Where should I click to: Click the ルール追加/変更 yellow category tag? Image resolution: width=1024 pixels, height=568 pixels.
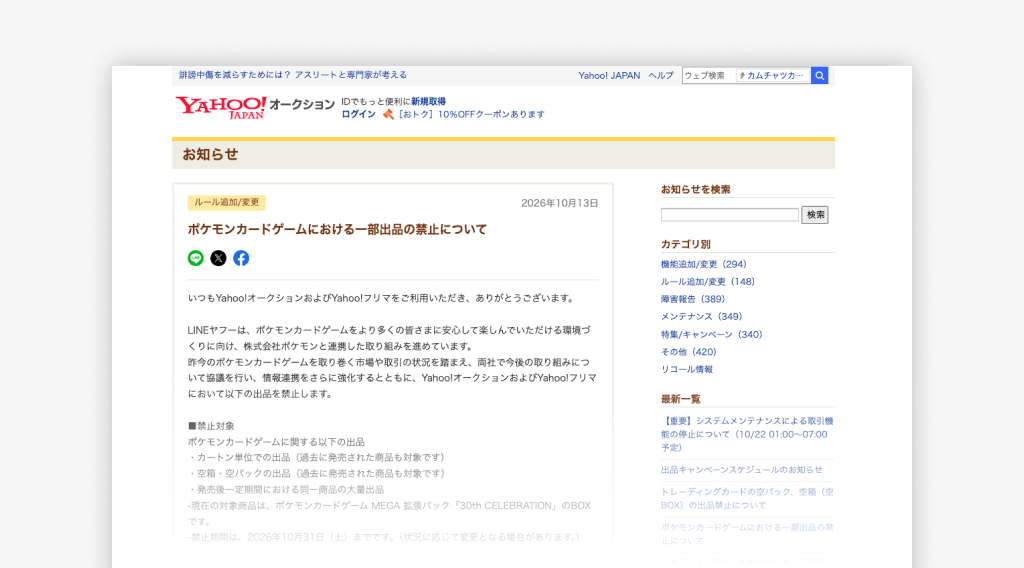[227, 202]
